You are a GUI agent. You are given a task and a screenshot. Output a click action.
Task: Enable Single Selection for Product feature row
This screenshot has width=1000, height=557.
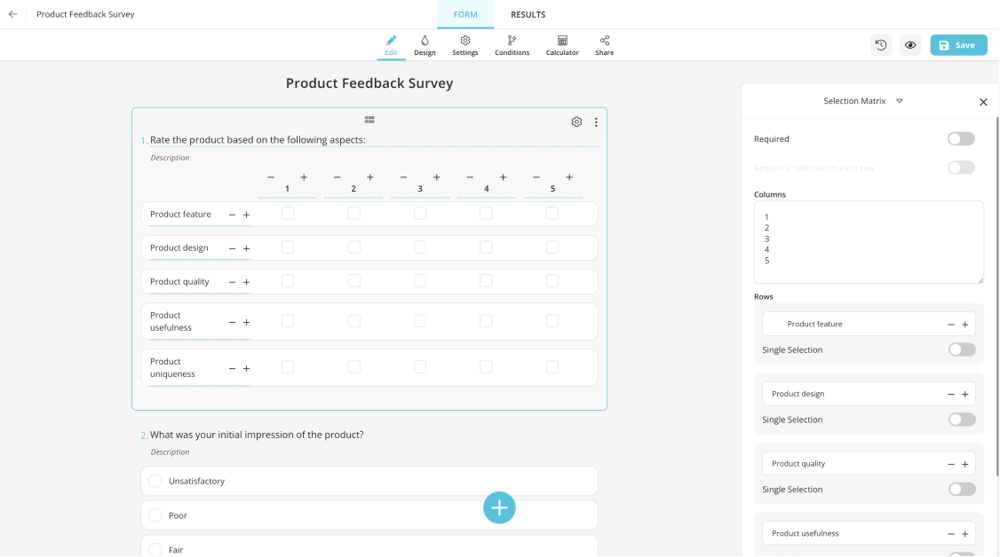pos(961,350)
